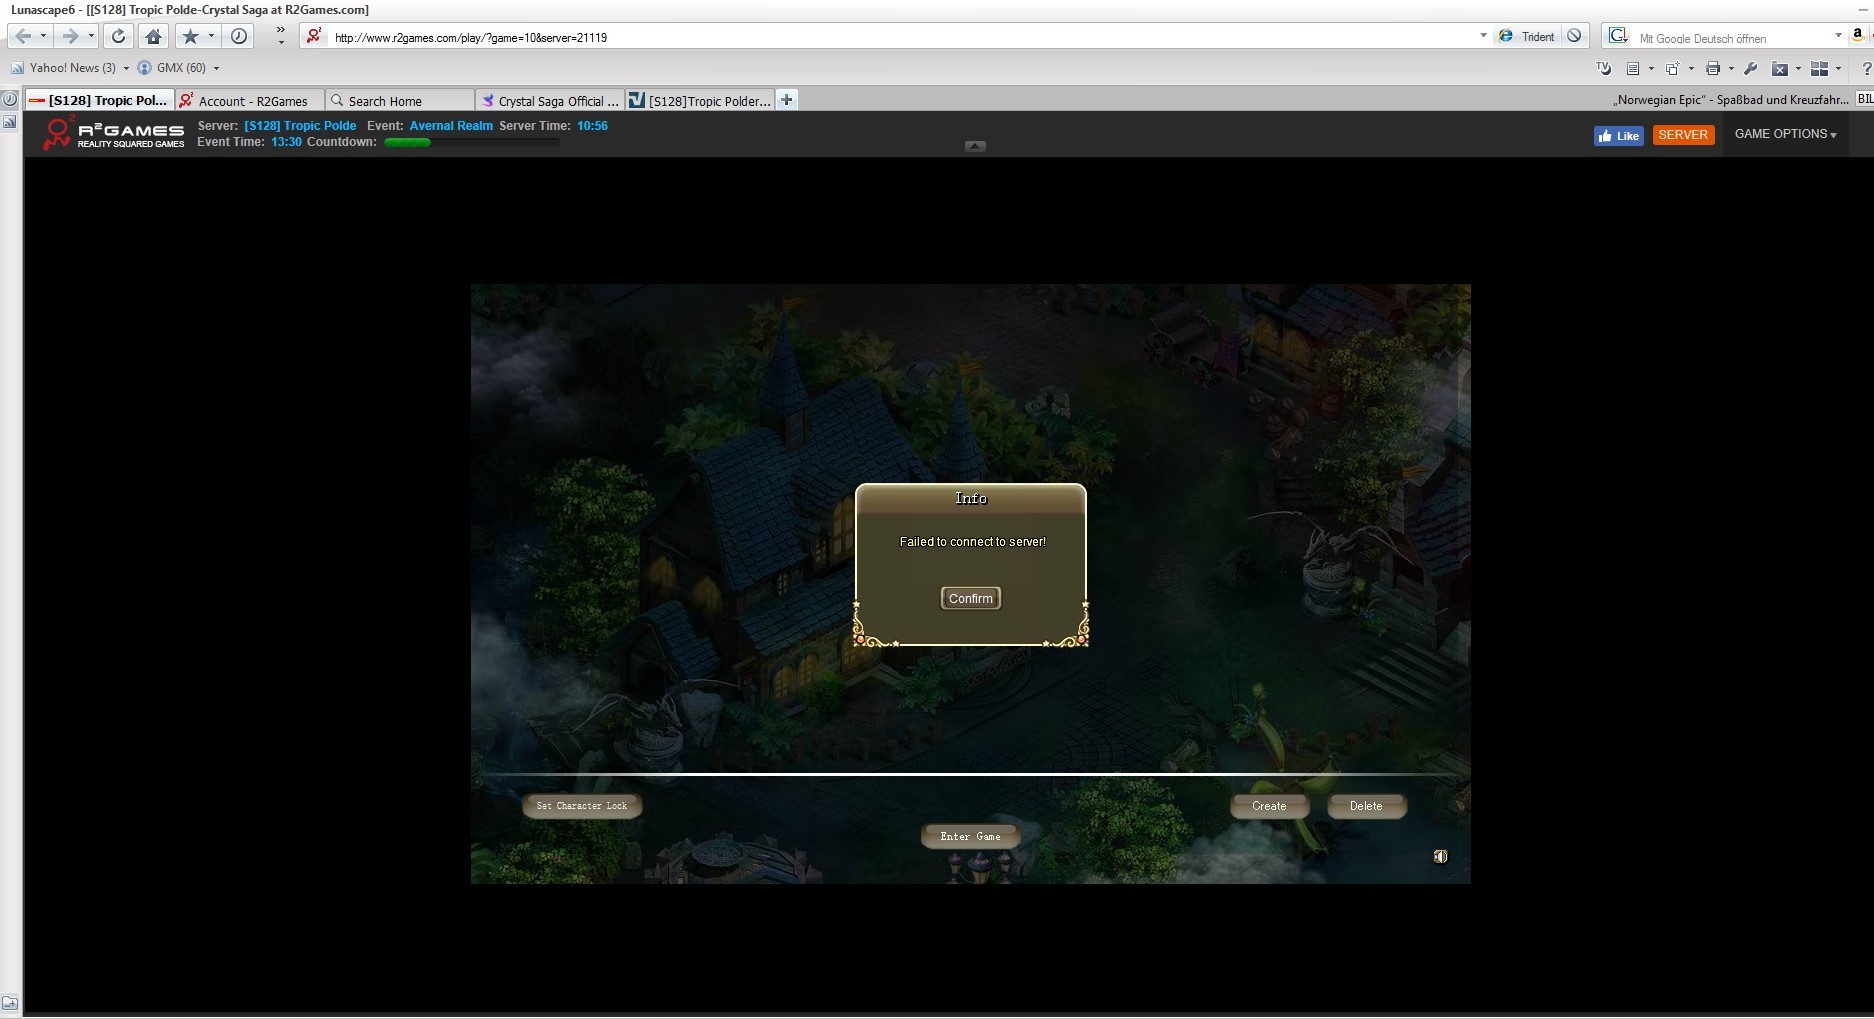1874x1019 pixels.
Task: Click the new tab plus button
Action: point(787,100)
